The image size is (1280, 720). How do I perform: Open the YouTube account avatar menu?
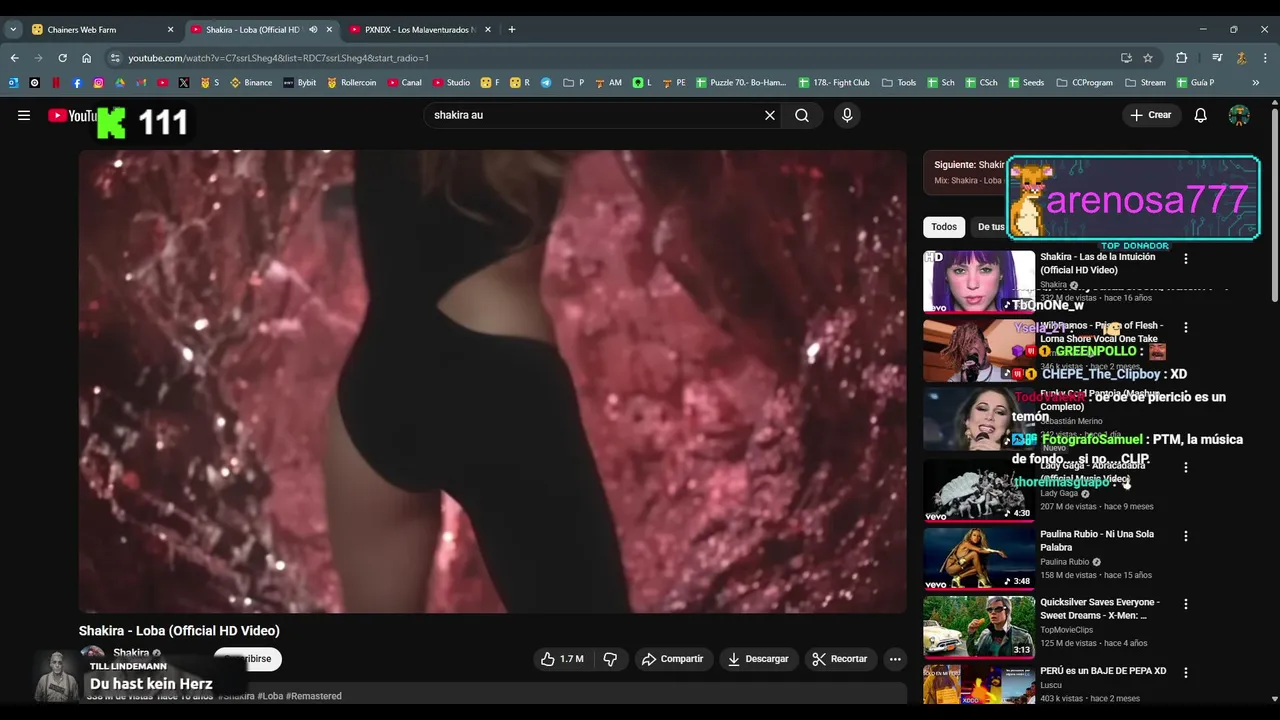point(1239,115)
